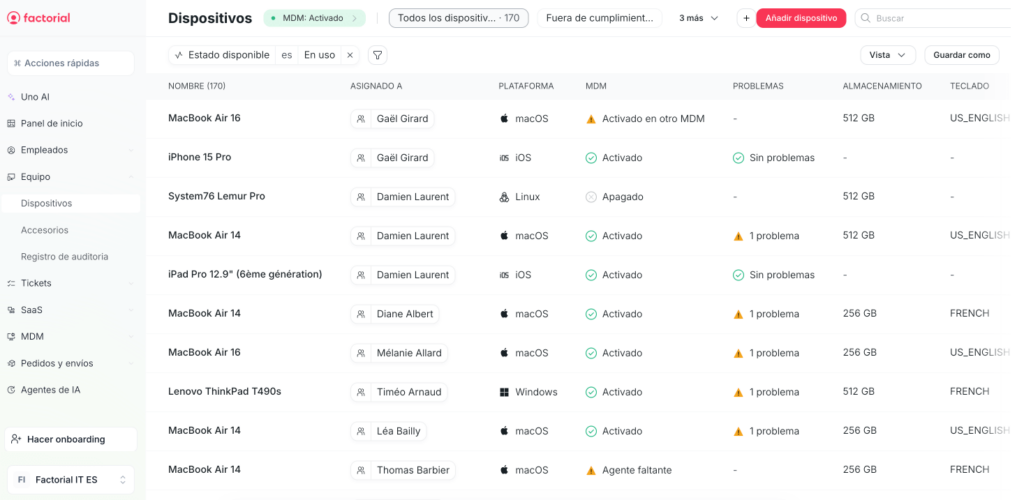Expand the Empleados sidebar section

click(130, 150)
